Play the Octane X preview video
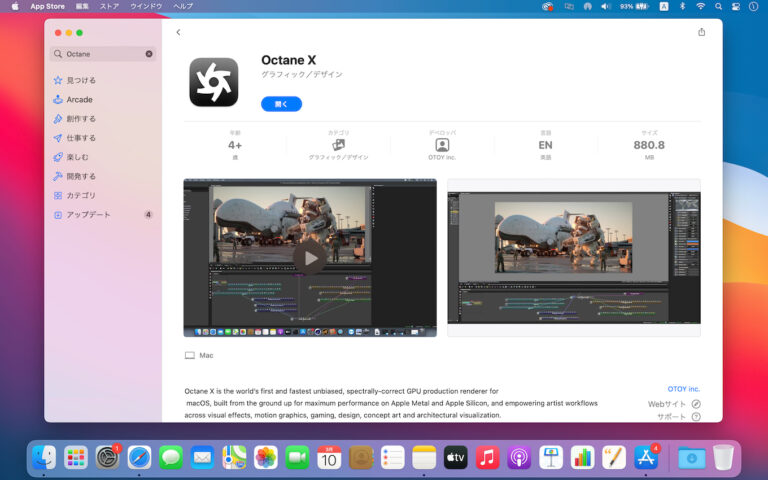The image size is (768, 480). [310, 257]
